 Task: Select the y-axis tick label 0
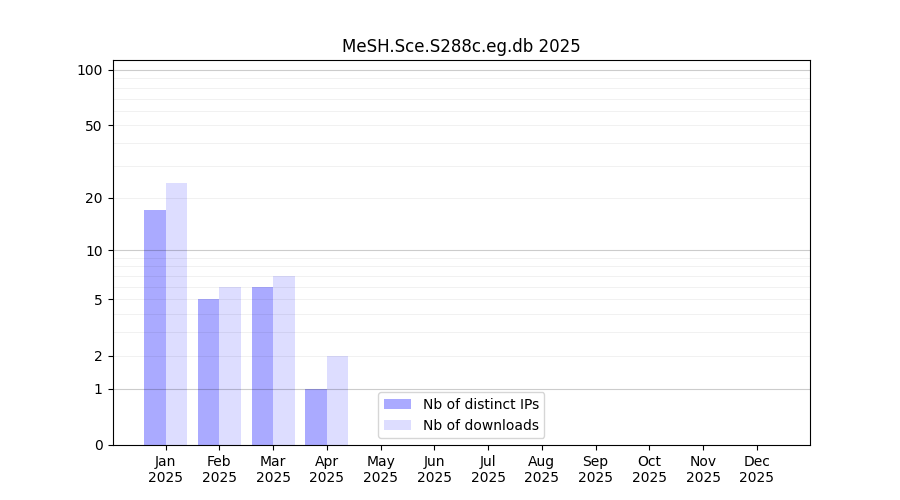[x=98, y=445]
